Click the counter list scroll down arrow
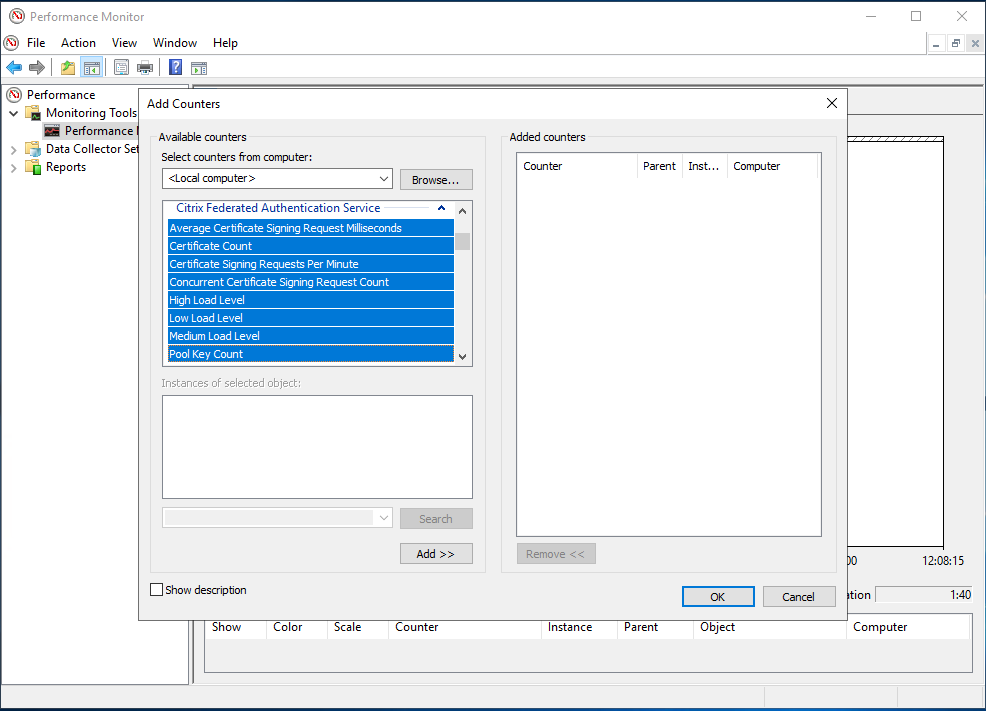Viewport: 986px width, 711px height. [462, 356]
